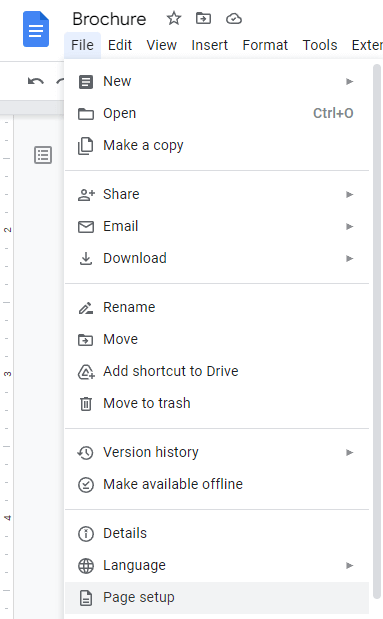The height and width of the screenshot is (619, 383).
Task: Click the File menu scrollbar
Action: (377, 332)
